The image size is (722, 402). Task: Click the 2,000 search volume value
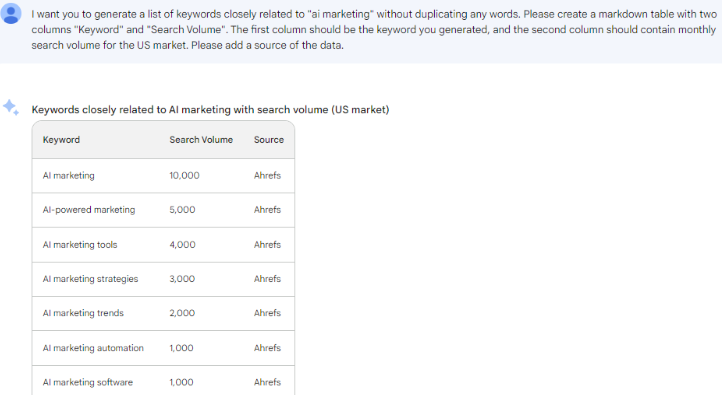(x=182, y=313)
